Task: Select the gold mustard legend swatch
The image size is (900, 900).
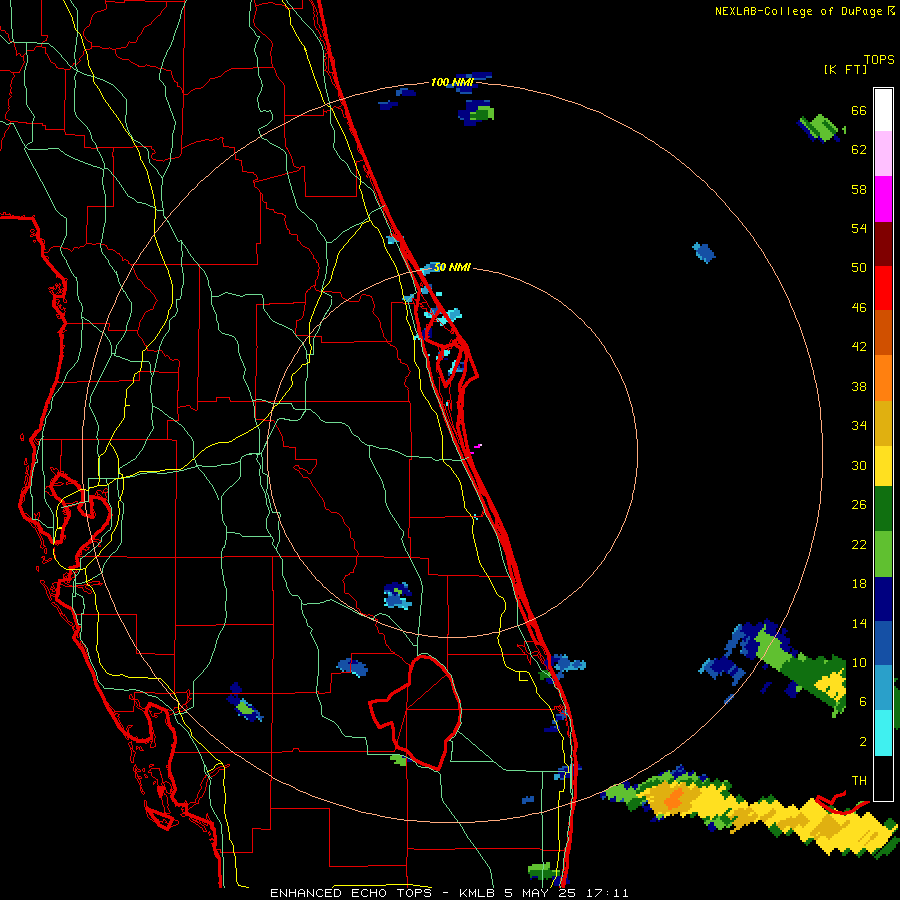Action: pyautogui.click(x=883, y=423)
